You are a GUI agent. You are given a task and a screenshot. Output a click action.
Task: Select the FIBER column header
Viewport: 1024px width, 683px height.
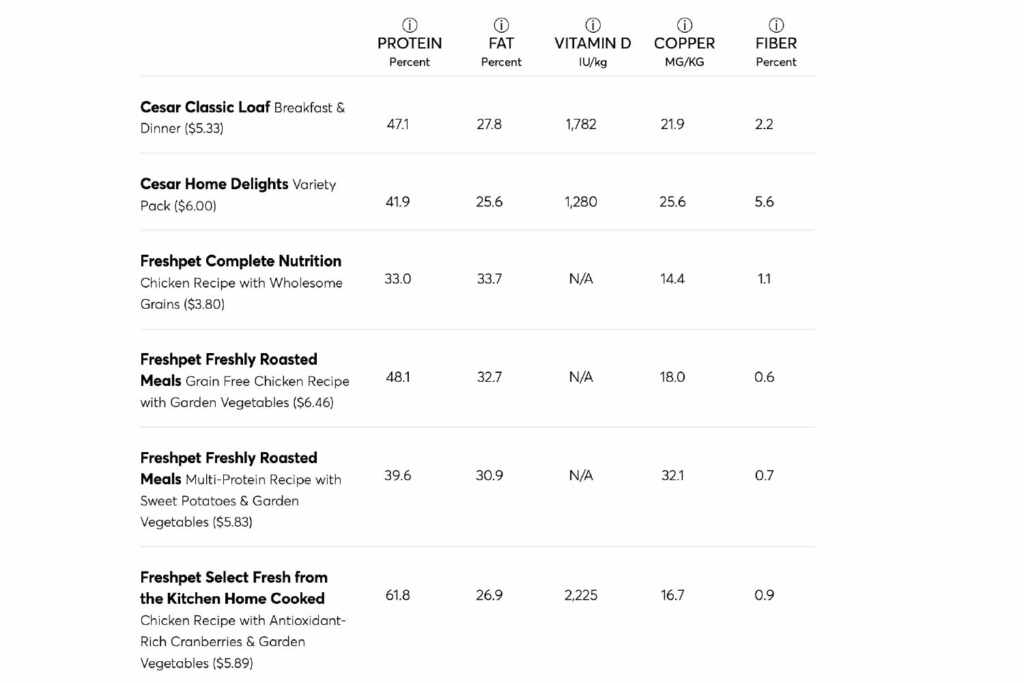776,44
